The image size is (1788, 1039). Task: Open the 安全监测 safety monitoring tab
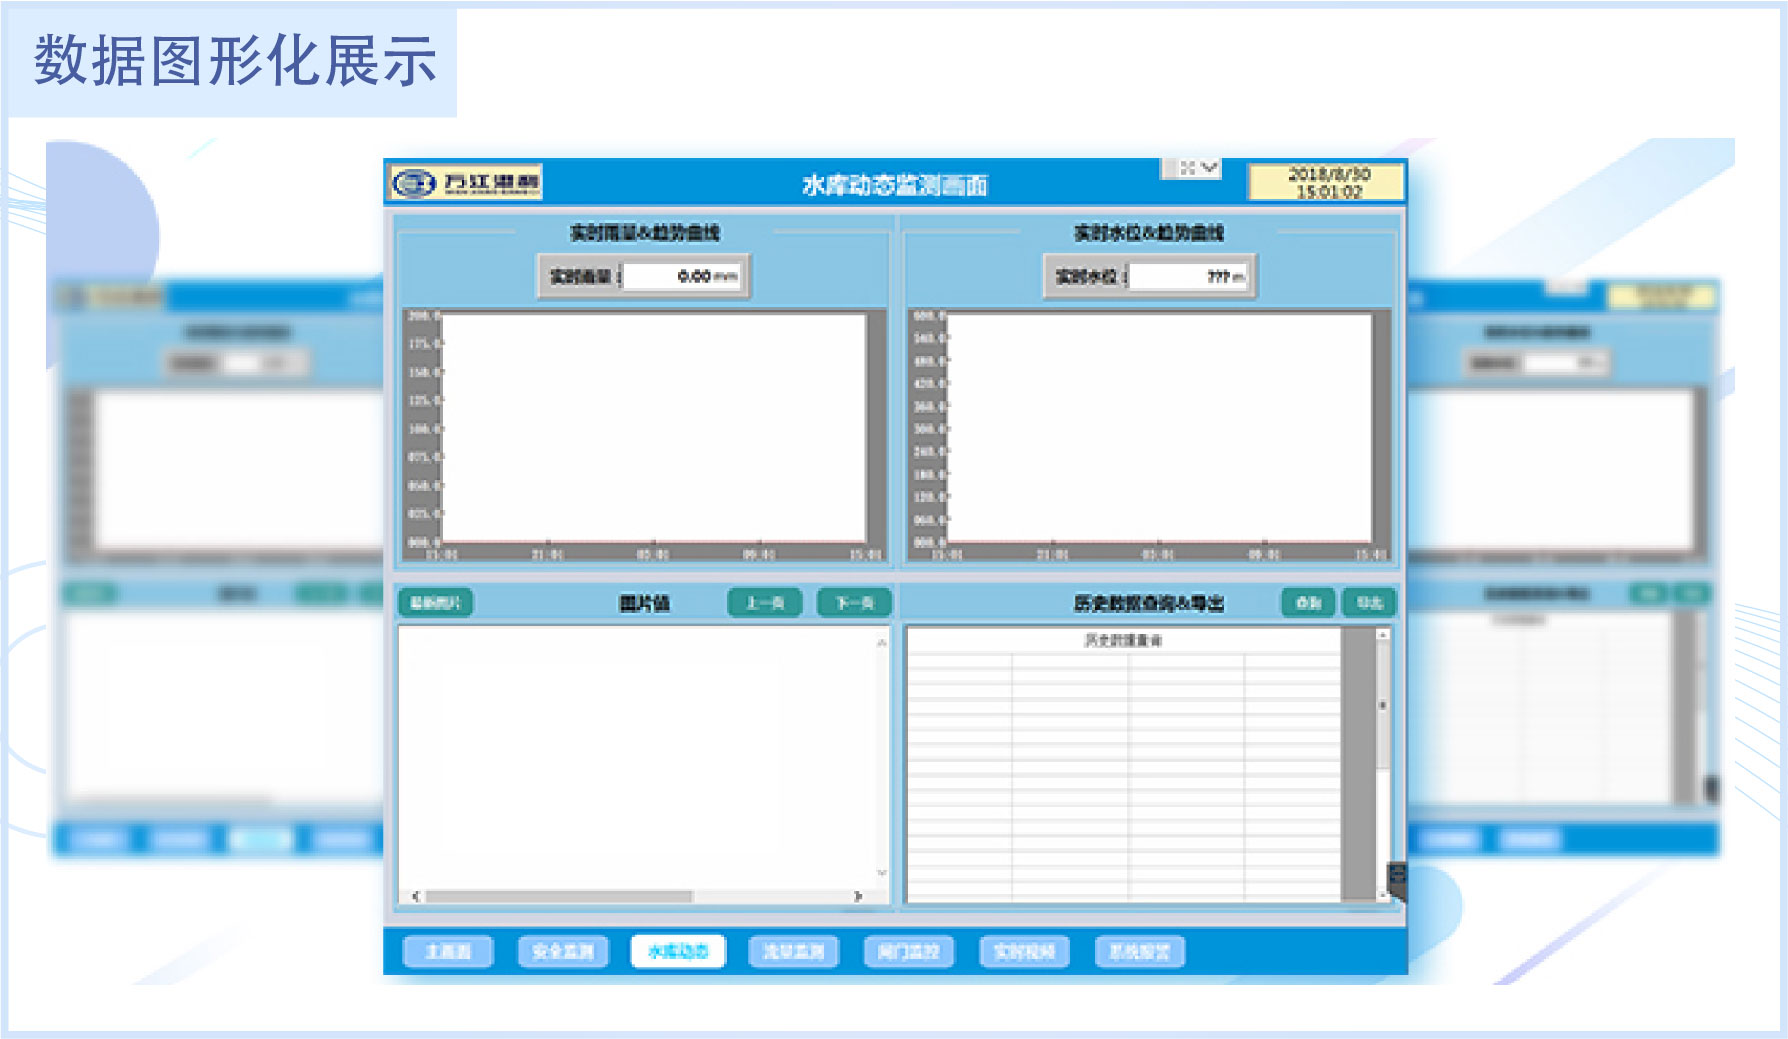pyautogui.click(x=563, y=952)
